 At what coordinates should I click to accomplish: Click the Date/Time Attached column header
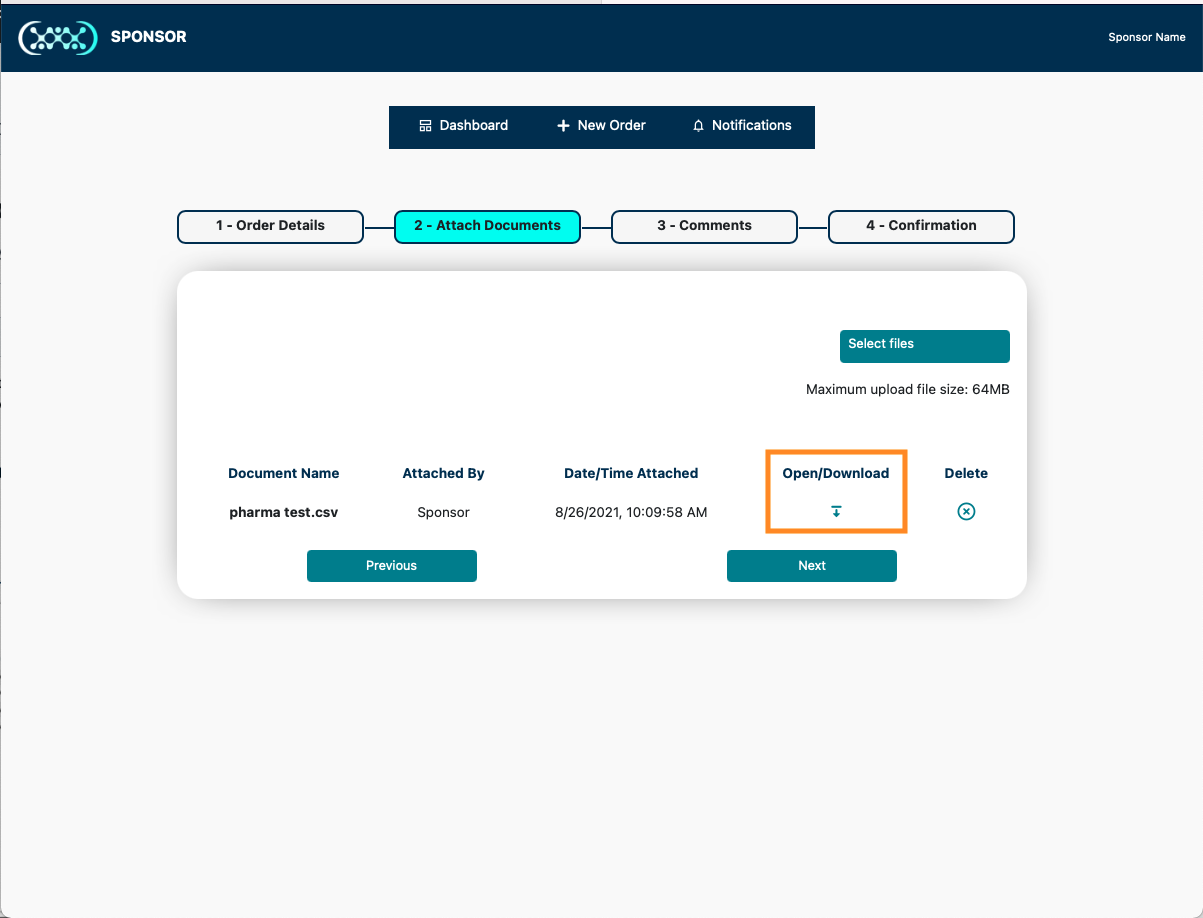point(631,474)
